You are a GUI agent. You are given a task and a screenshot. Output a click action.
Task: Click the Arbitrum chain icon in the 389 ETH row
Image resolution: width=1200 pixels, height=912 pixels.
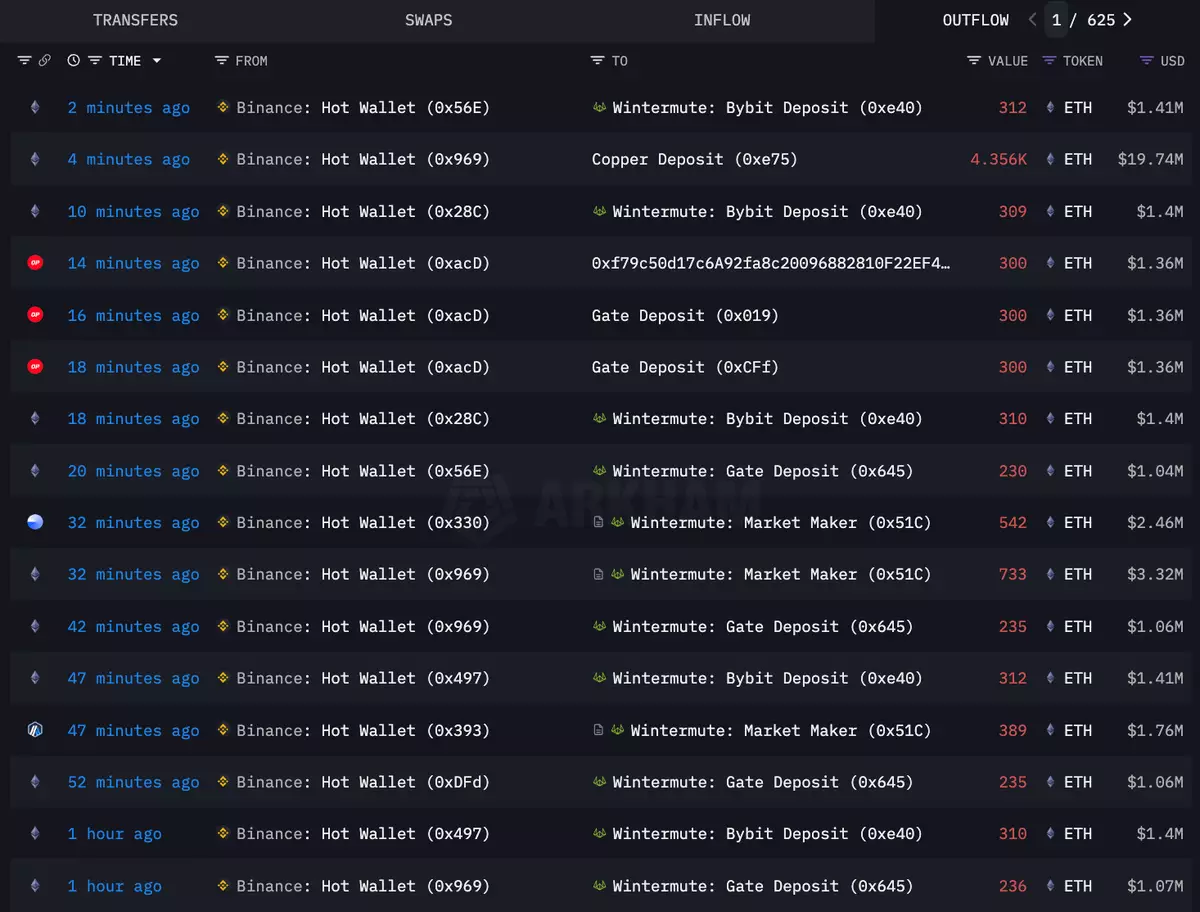click(x=35, y=730)
